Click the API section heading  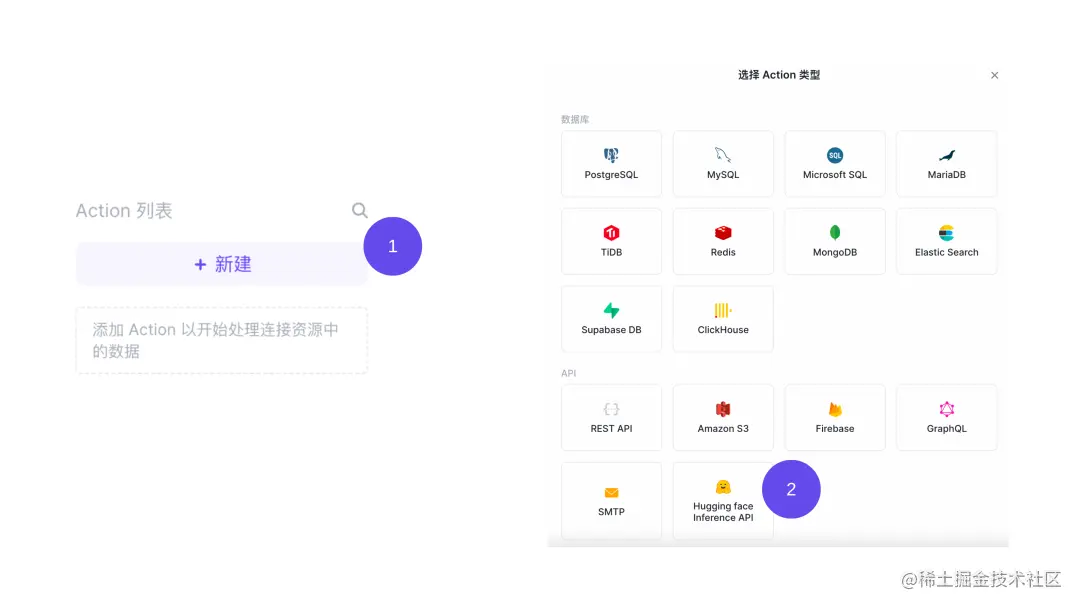[568, 373]
